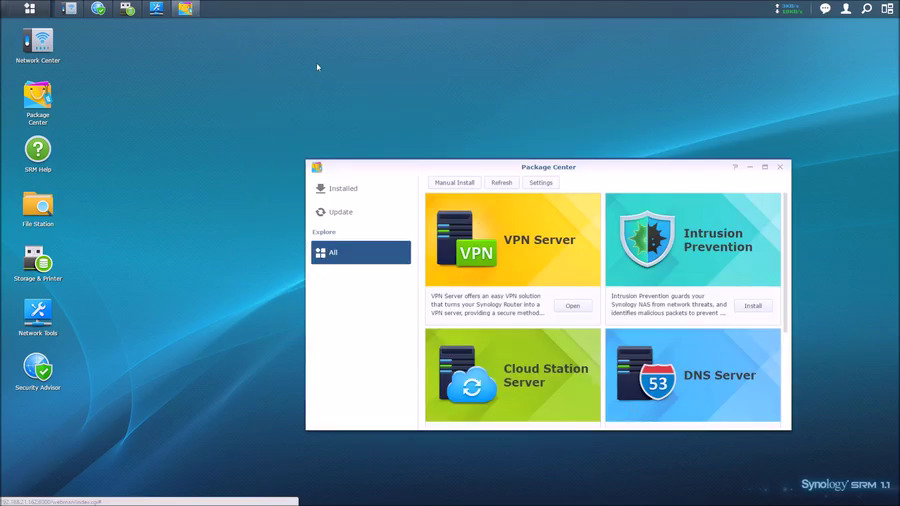This screenshot has width=900, height=506.
Task: Click the search magnifier in the taskbar
Action: click(867, 9)
